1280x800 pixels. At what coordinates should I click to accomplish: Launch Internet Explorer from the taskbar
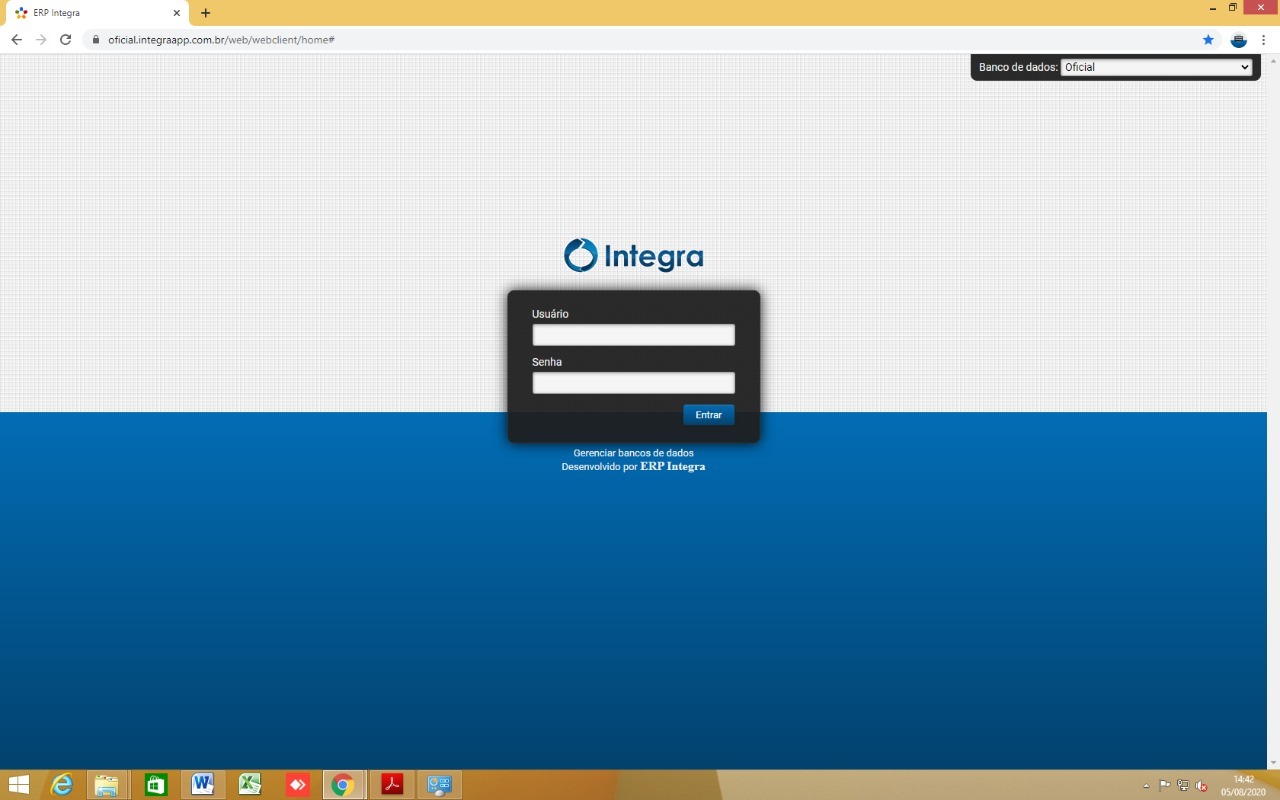(x=62, y=785)
